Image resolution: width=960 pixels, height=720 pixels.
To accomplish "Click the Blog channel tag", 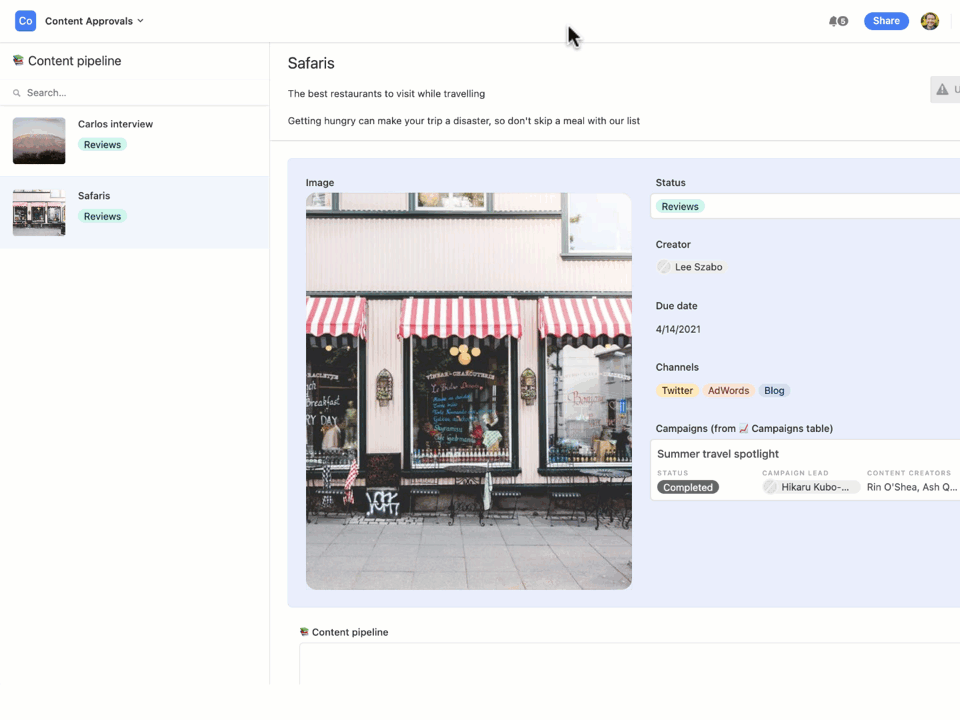I will click(x=774, y=391).
